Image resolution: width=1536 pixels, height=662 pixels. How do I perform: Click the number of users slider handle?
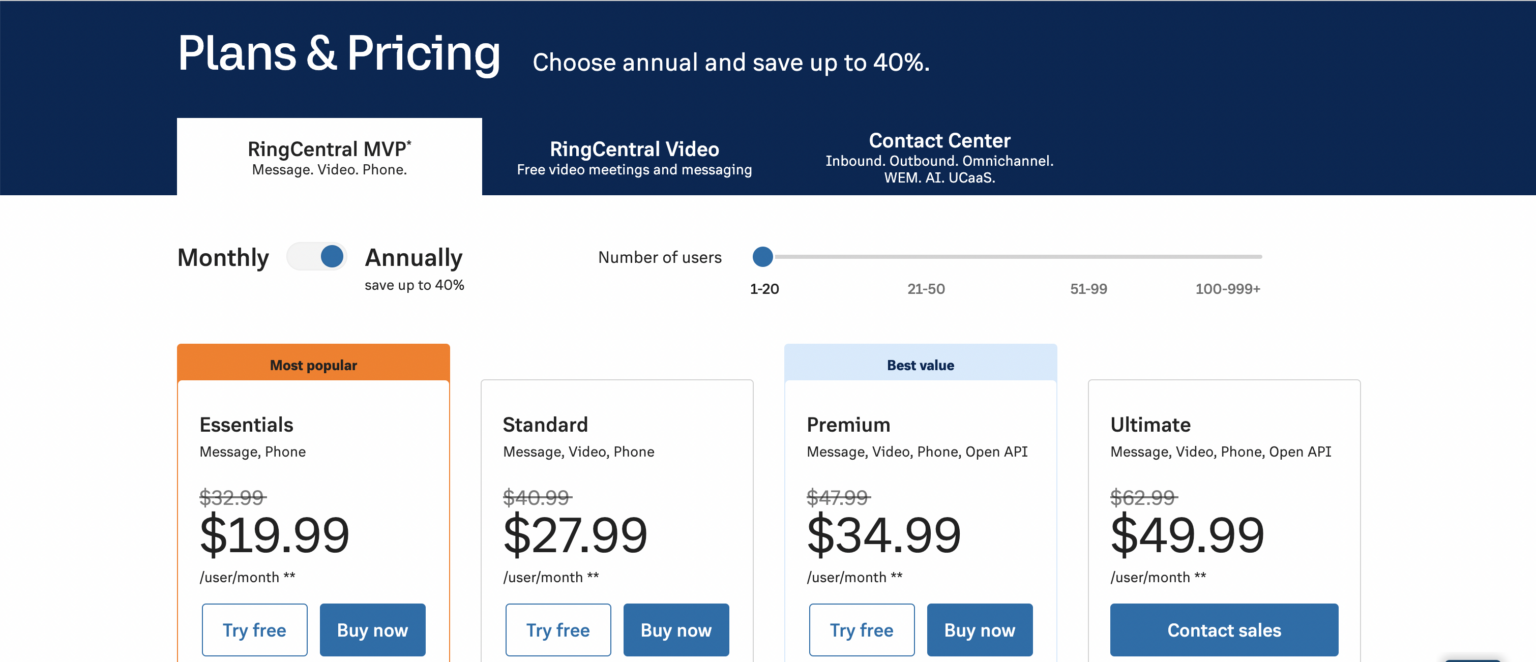(763, 257)
